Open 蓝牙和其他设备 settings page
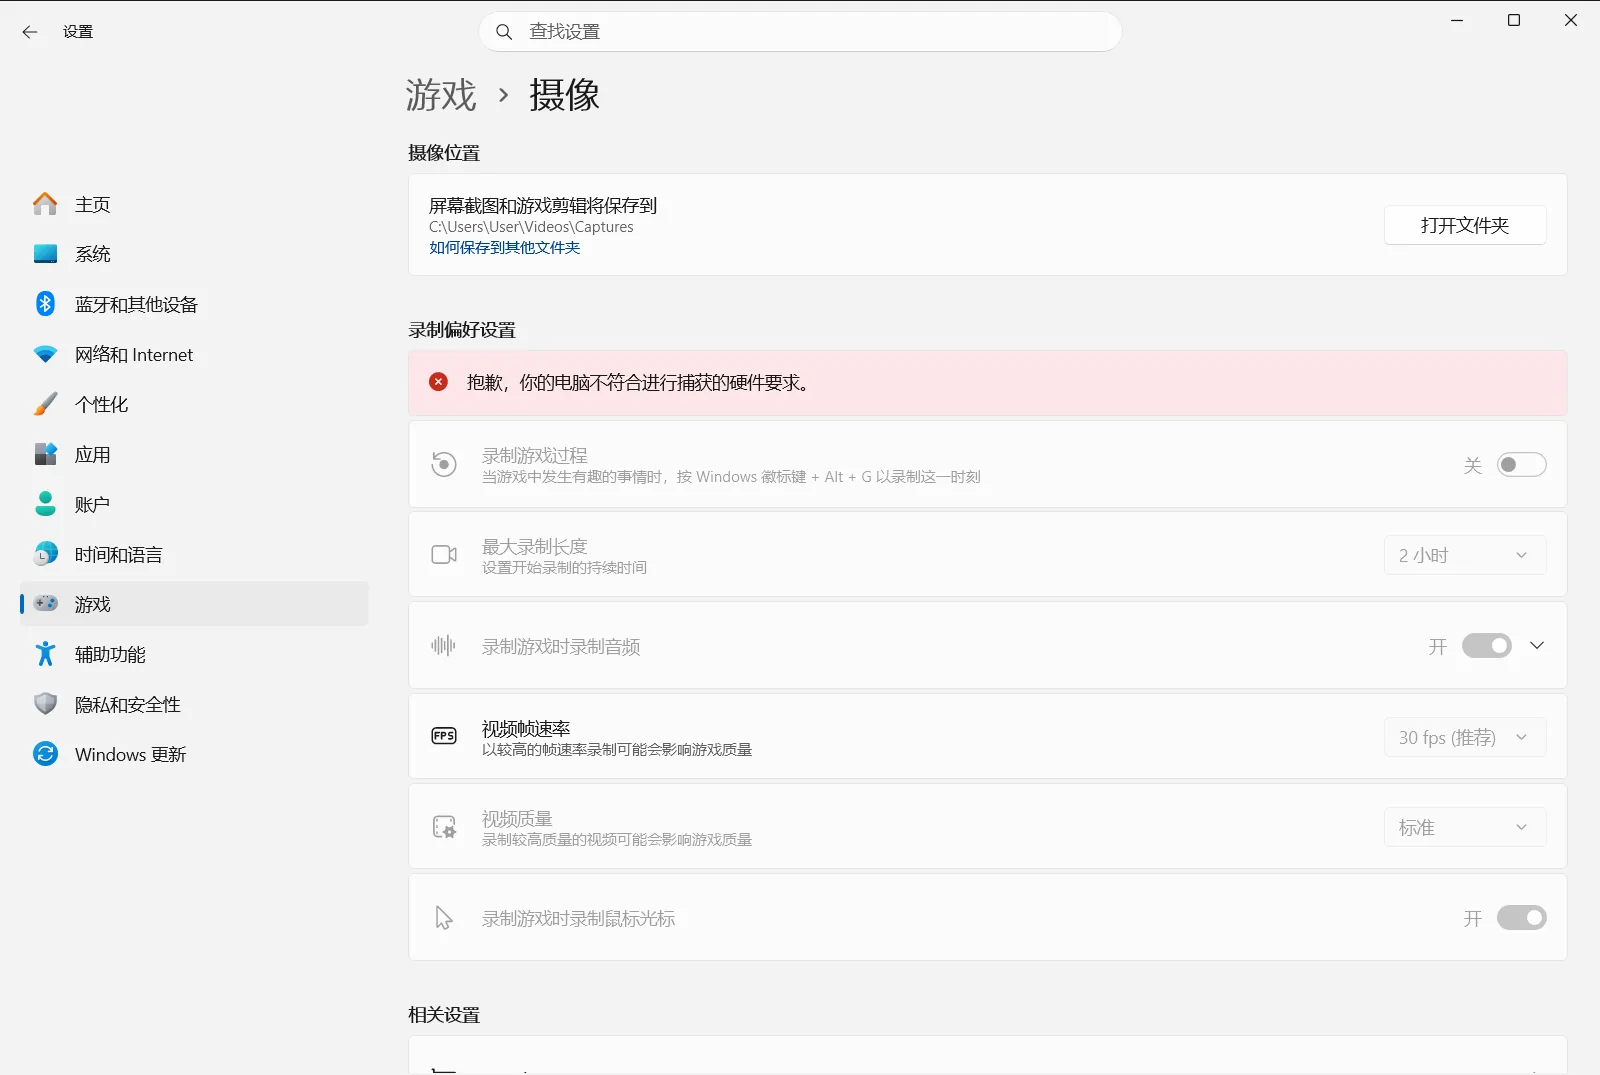1600x1075 pixels. pyautogui.click(x=194, y=304)
